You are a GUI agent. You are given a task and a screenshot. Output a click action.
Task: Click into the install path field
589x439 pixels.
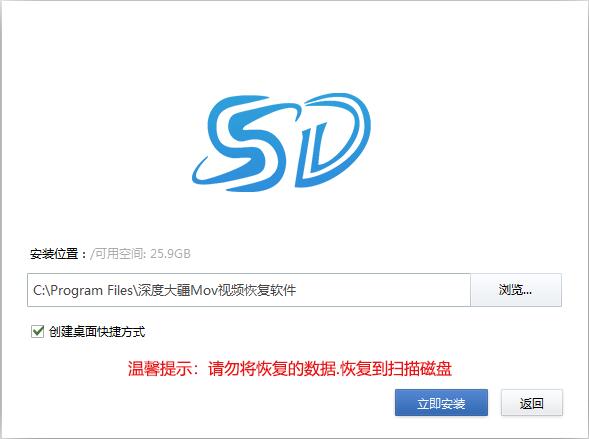[x=249, y=290]
